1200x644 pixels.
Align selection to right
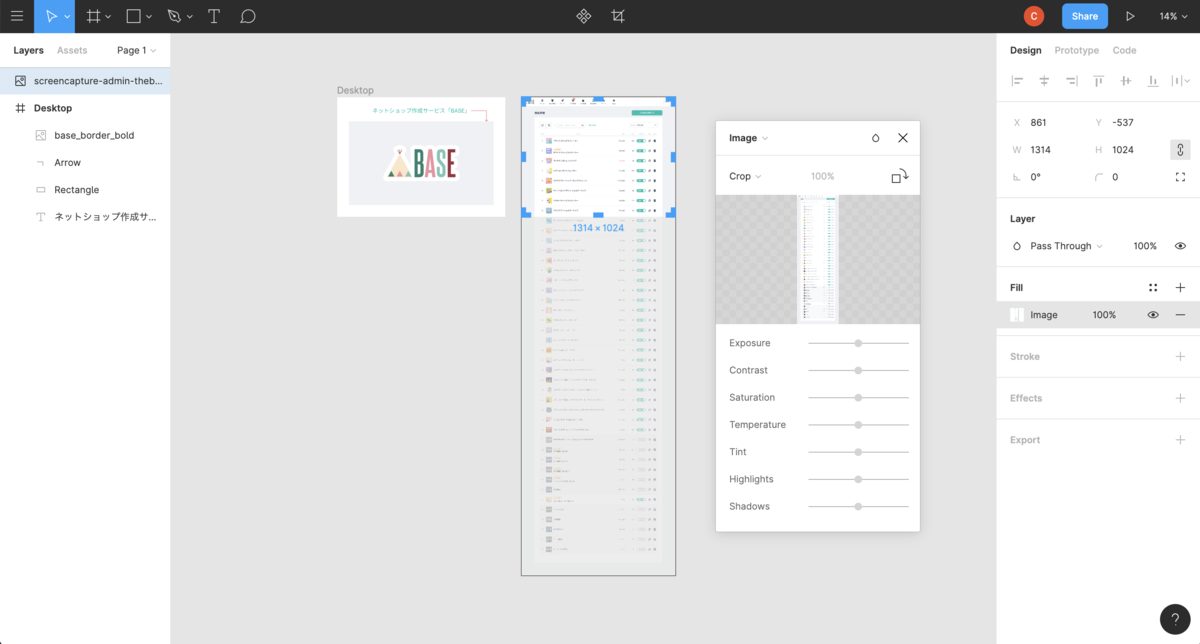[1071, 81]
